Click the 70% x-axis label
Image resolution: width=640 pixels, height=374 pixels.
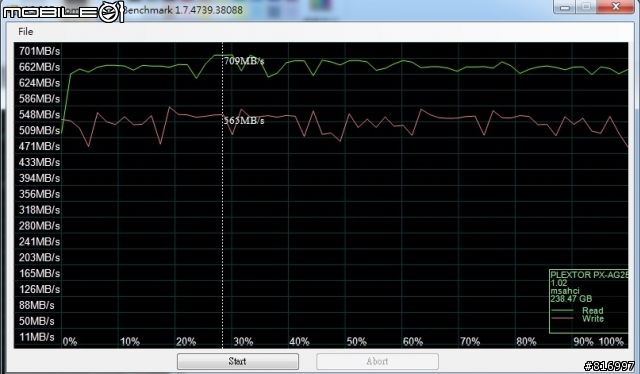tap(470, 342)
